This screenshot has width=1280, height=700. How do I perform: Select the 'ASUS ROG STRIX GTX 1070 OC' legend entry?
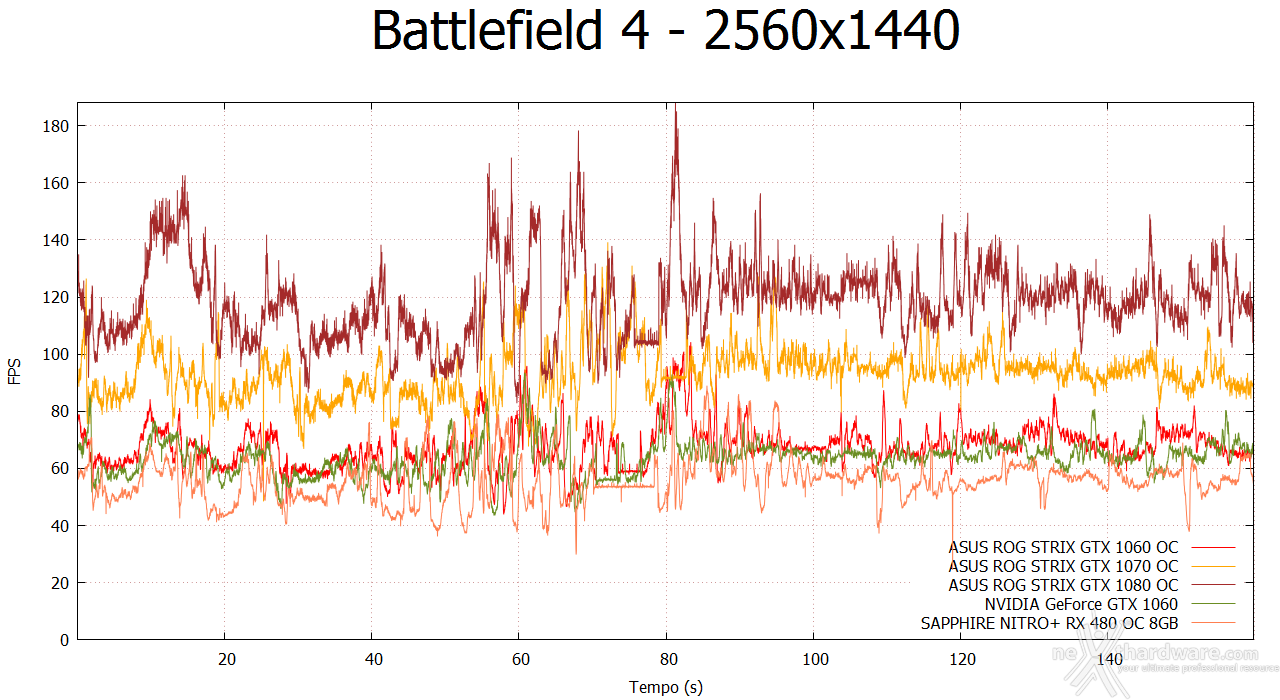1063,566
